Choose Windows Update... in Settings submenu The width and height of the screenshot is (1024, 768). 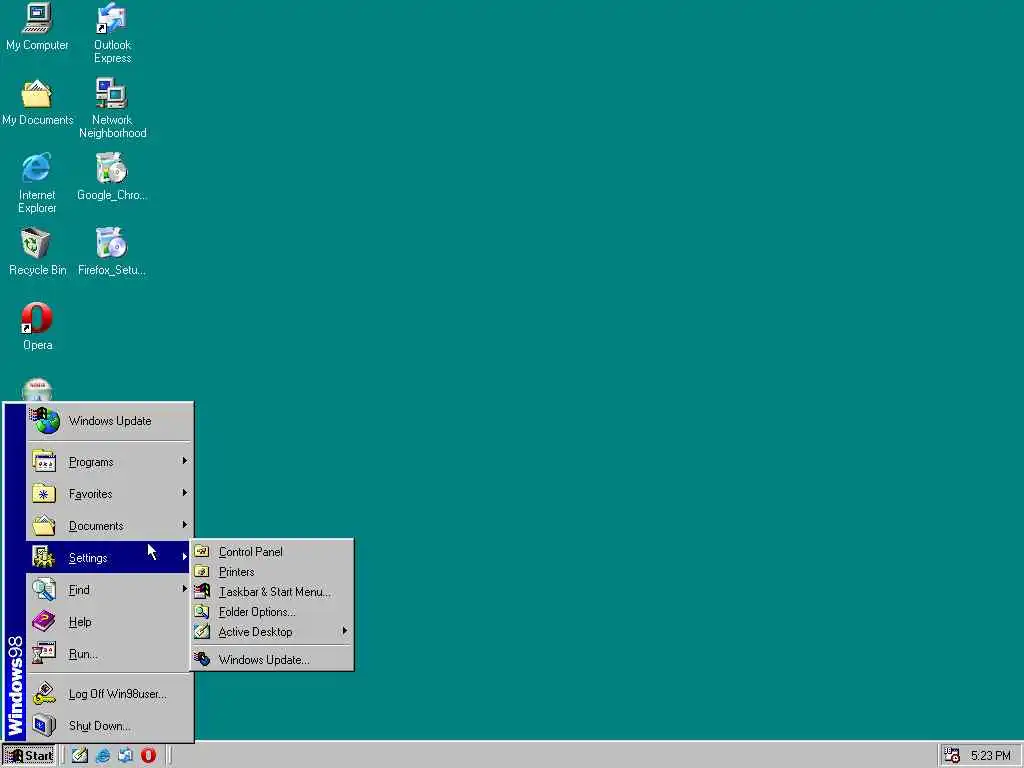272,660
